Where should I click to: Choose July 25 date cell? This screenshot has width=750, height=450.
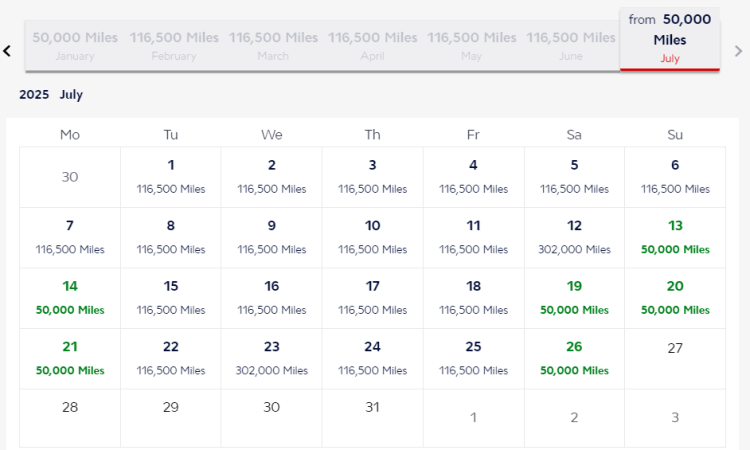[x=474, y=359]
